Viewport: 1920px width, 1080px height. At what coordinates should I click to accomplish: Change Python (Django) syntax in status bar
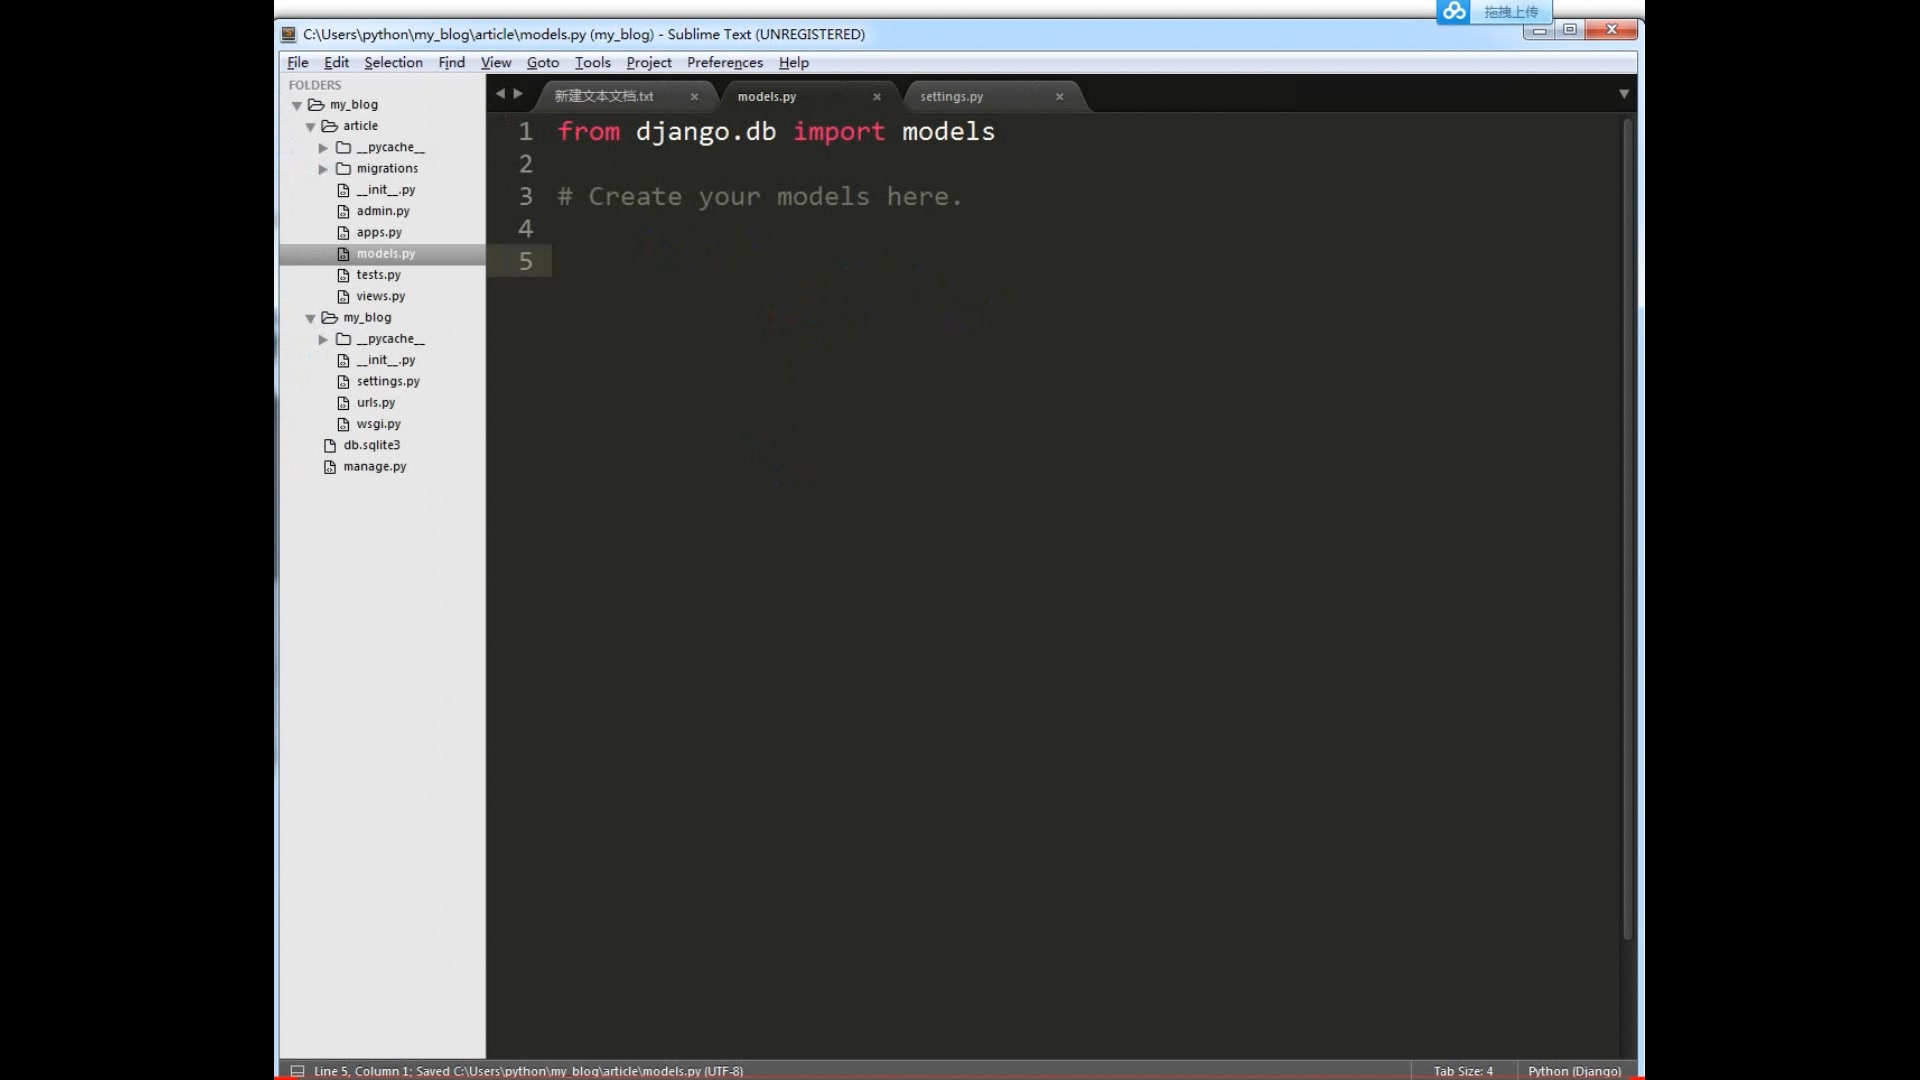[1575, 1071]
